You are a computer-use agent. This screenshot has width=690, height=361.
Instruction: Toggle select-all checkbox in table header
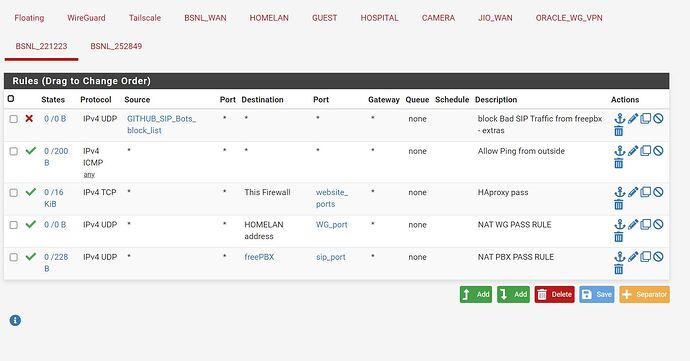point(11,99)
